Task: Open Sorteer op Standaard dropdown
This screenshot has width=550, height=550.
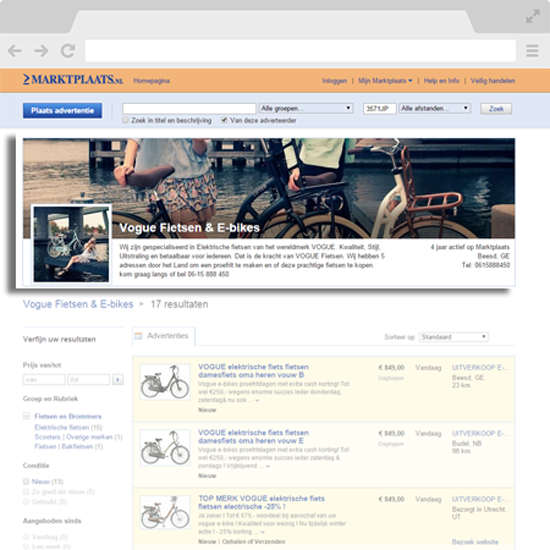Action: point(454,337)
